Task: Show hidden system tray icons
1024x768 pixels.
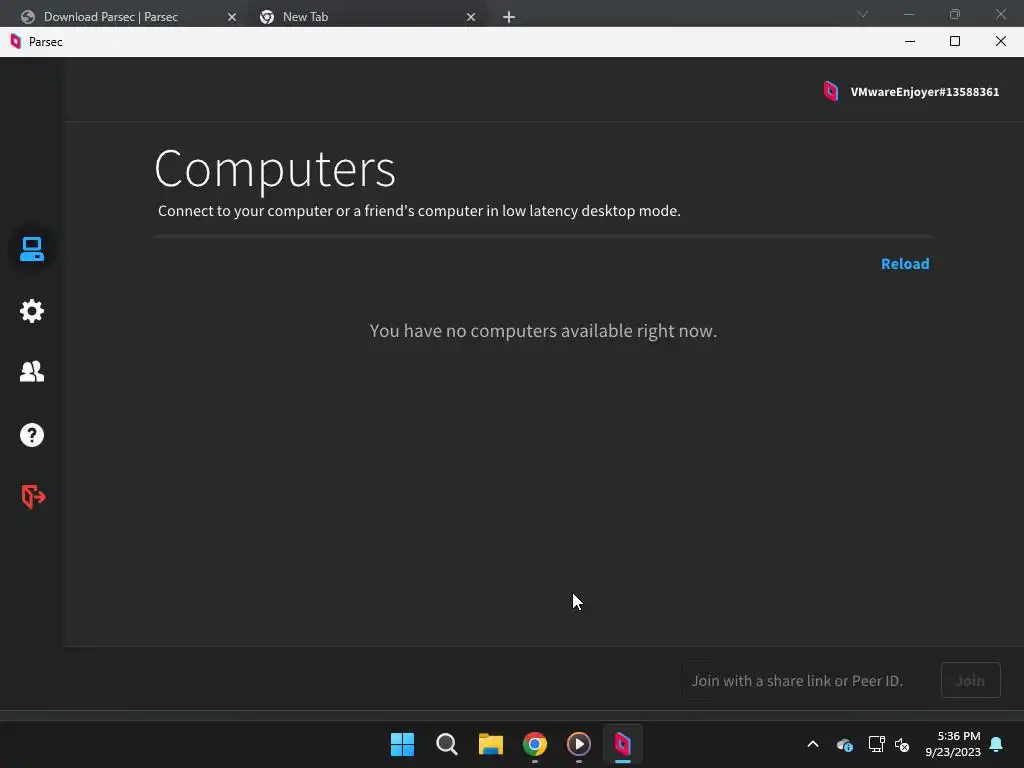Action: point(812,744)
